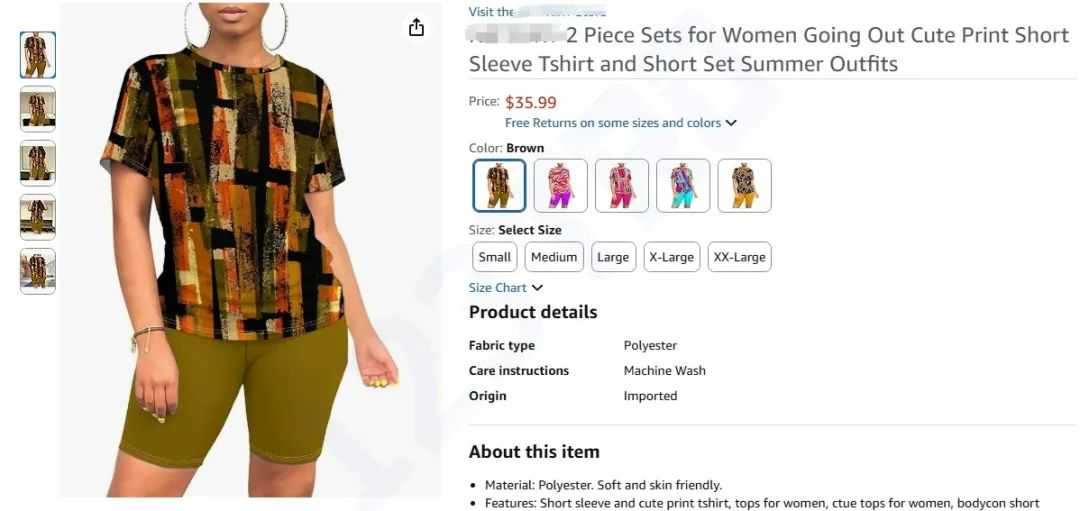Expand the Size Chart dropdown

point(506,288)
